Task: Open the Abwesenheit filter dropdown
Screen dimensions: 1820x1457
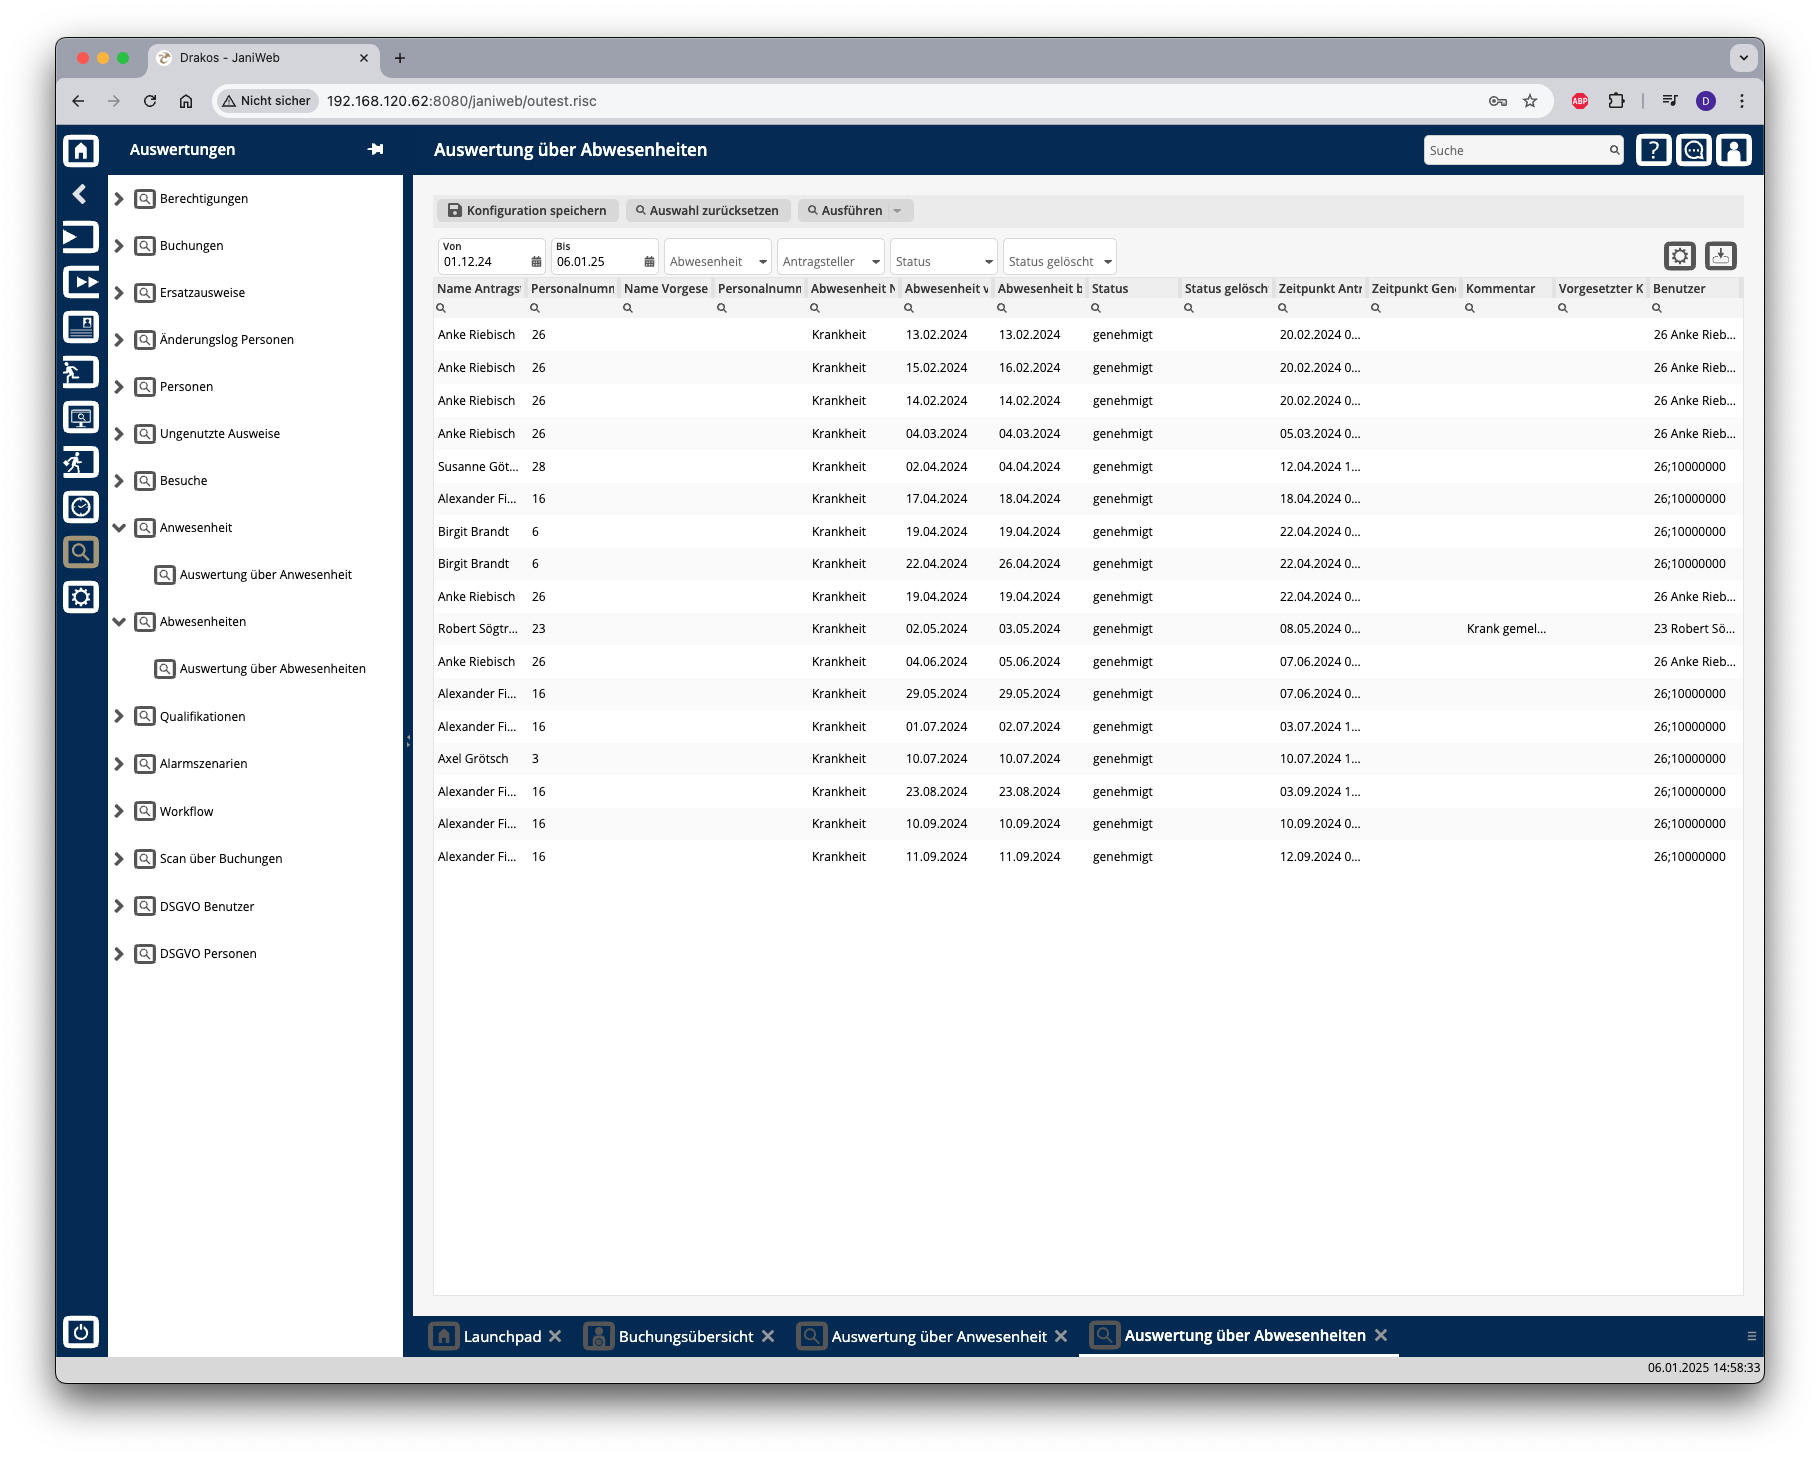Action: [718, 257]
